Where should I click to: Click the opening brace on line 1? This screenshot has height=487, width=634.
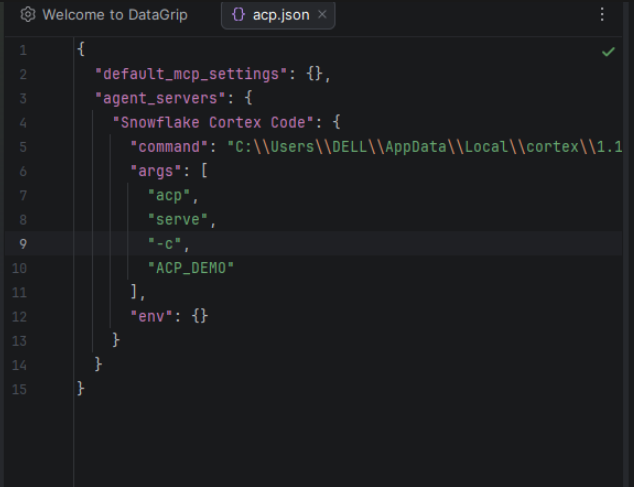[81, 49]
